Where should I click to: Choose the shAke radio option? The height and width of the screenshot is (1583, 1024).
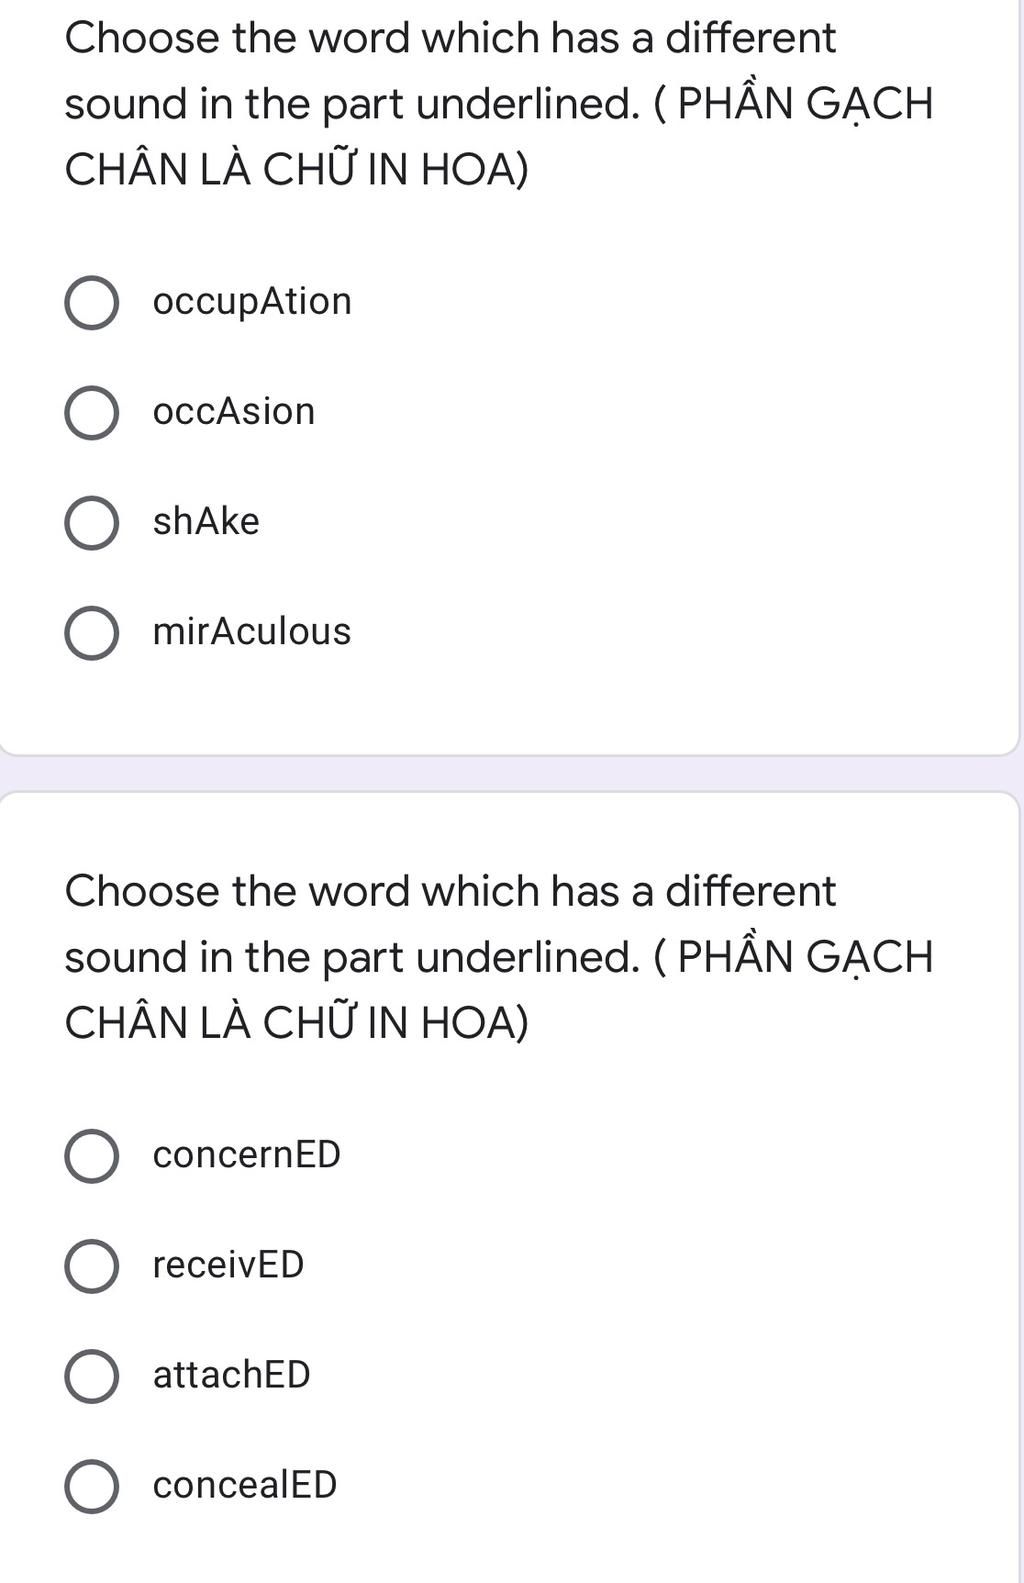pyautogui.click(x=92, y=523)
